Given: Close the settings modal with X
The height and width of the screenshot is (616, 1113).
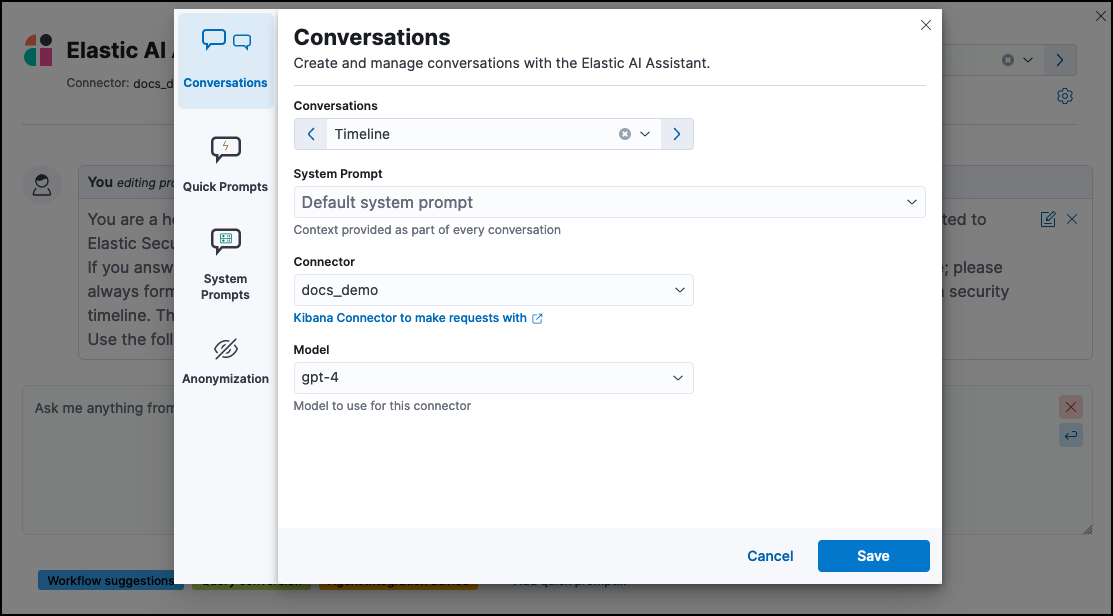Looking at the screenshot, I should click(x=926, y=25).
